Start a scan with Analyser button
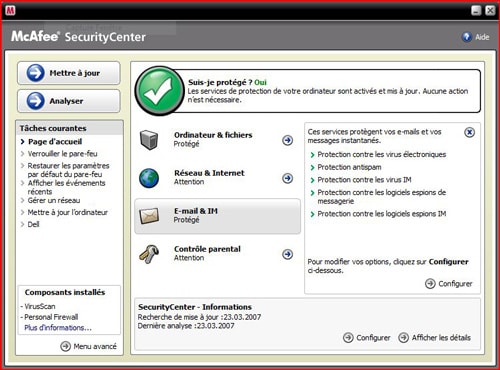Image resolution: width=500 pixels, height=370 pixels. tap(69, 101)
